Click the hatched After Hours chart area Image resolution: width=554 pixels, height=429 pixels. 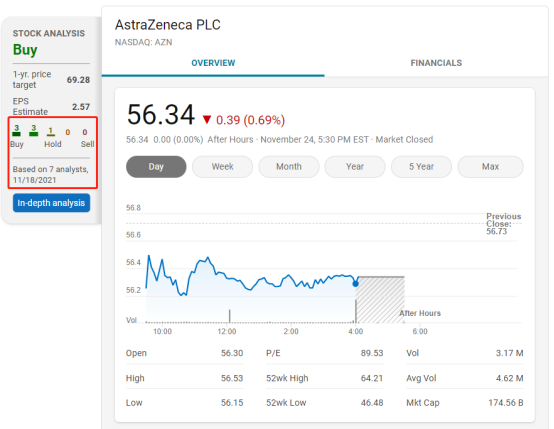pos(380,300)
